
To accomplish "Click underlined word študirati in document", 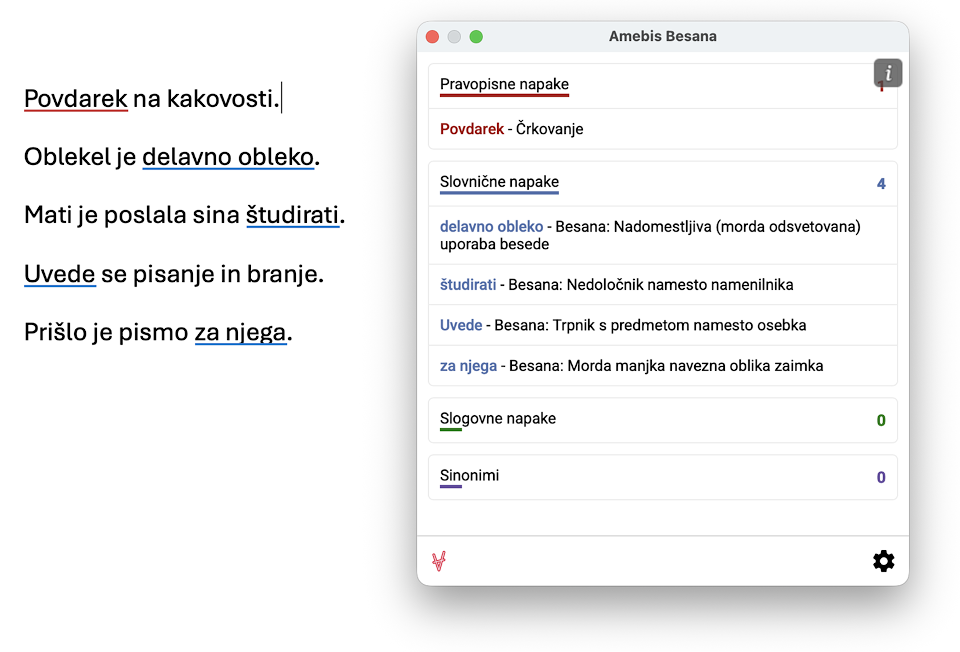I will click(x=293, y=215).
